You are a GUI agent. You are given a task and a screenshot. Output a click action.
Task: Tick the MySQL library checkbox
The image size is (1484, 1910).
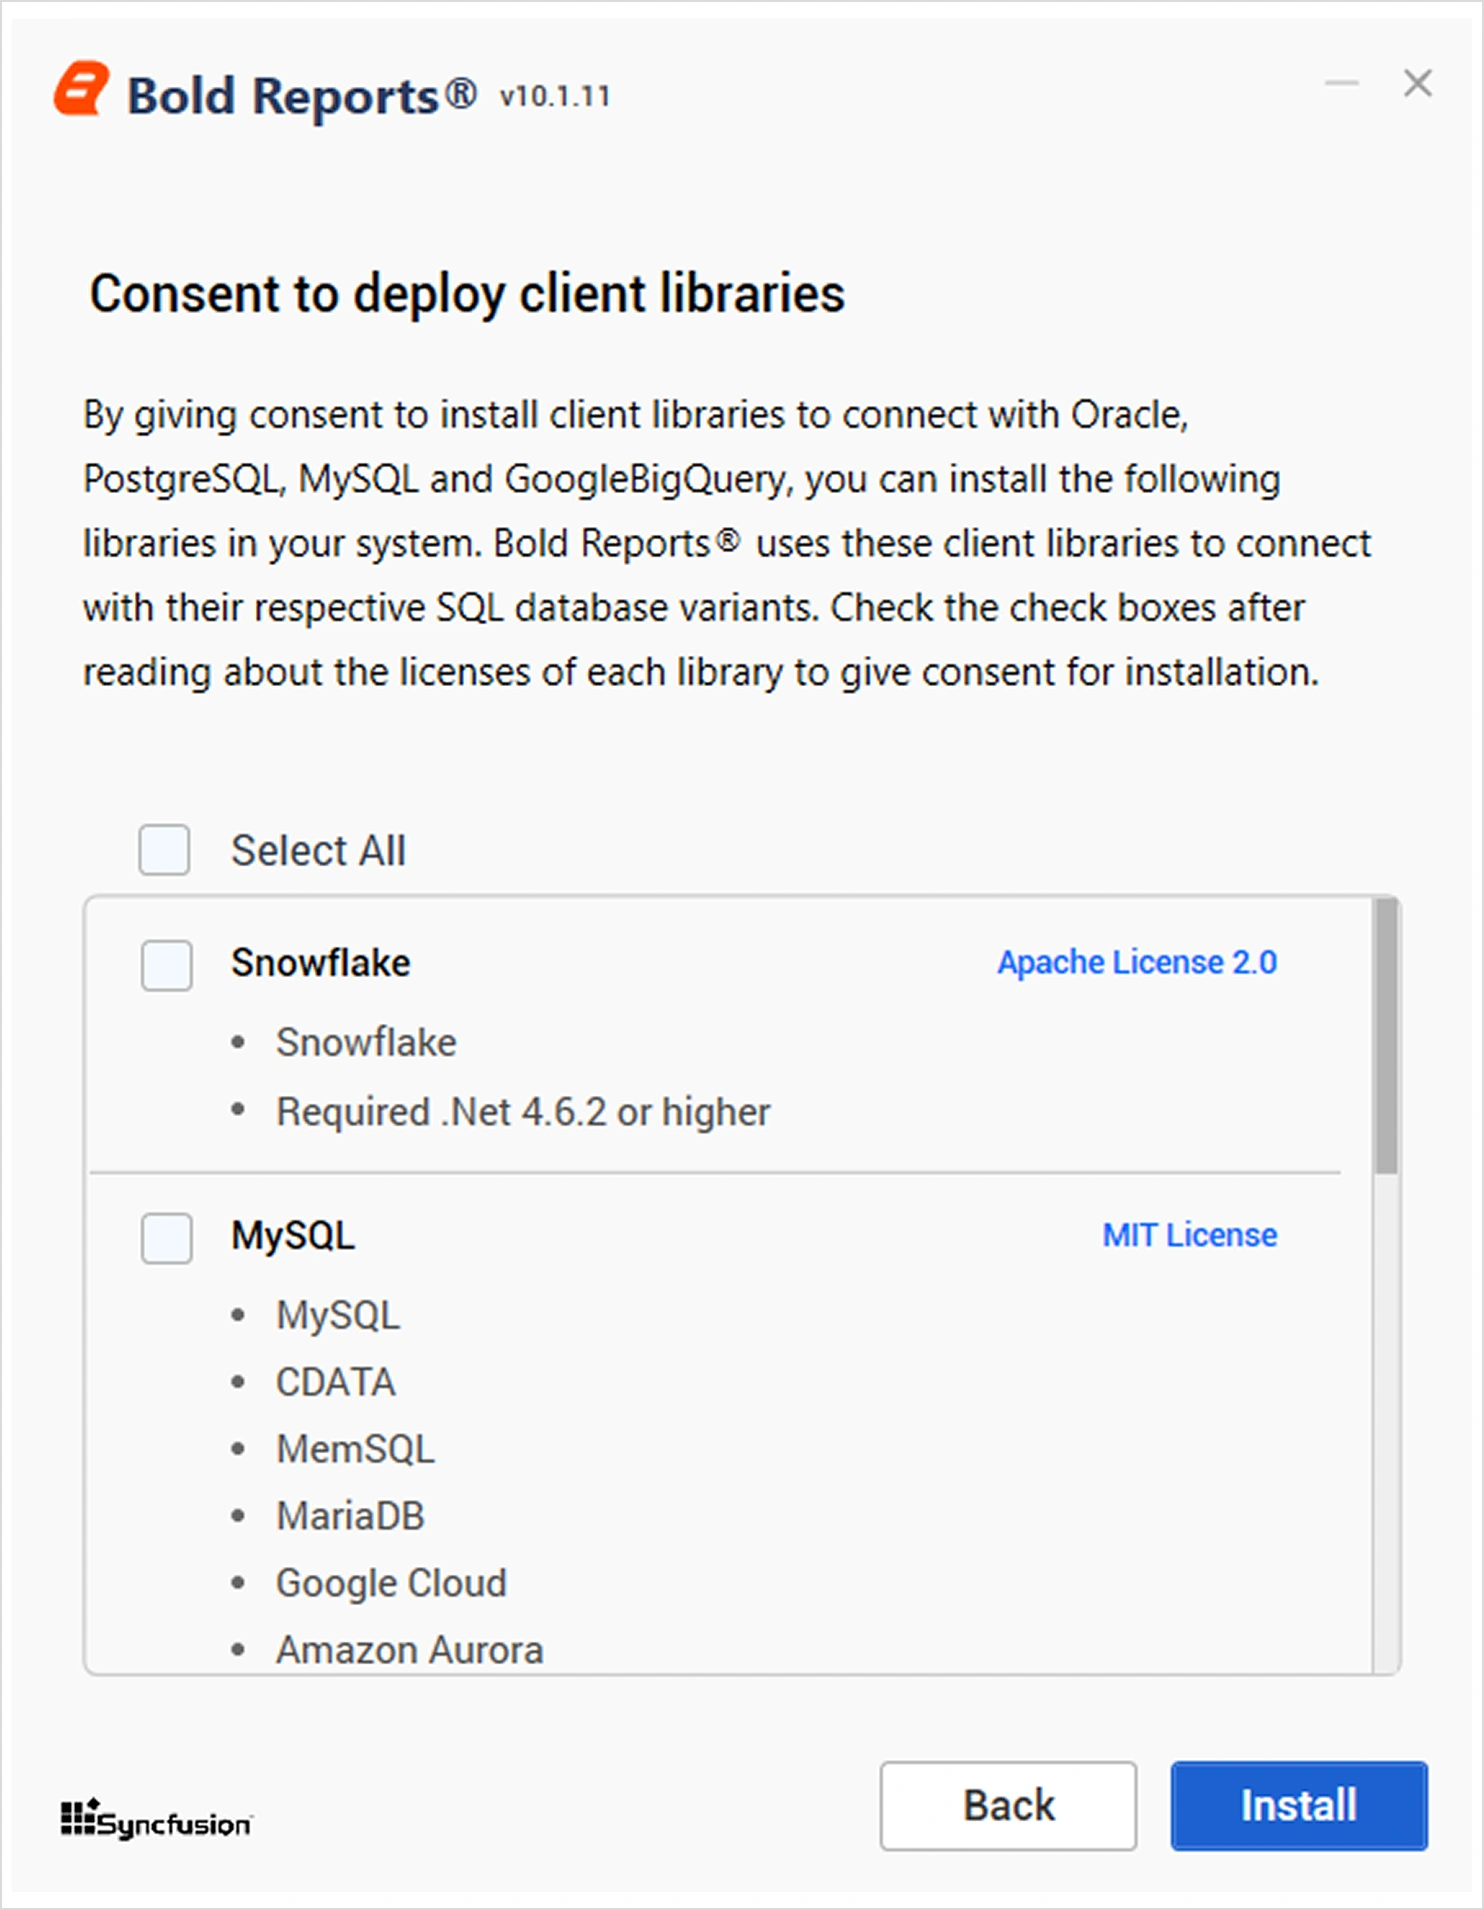pyautogui.click(x=167, y=1238)
